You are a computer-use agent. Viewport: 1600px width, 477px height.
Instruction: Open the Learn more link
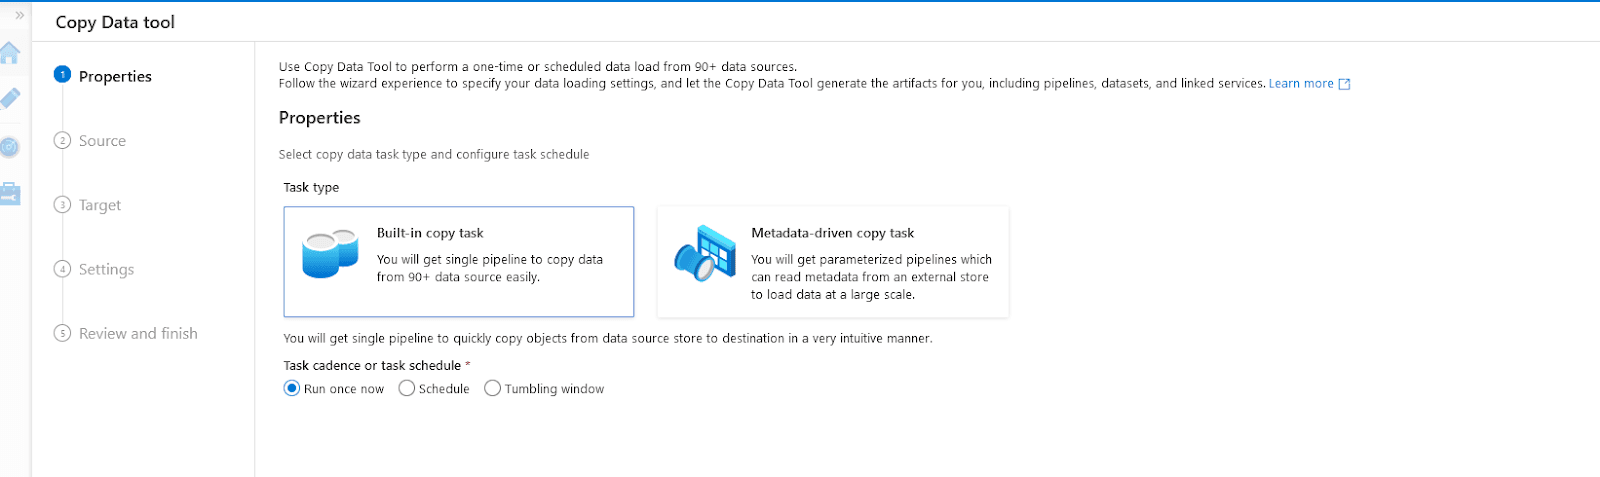point(1300,84)
